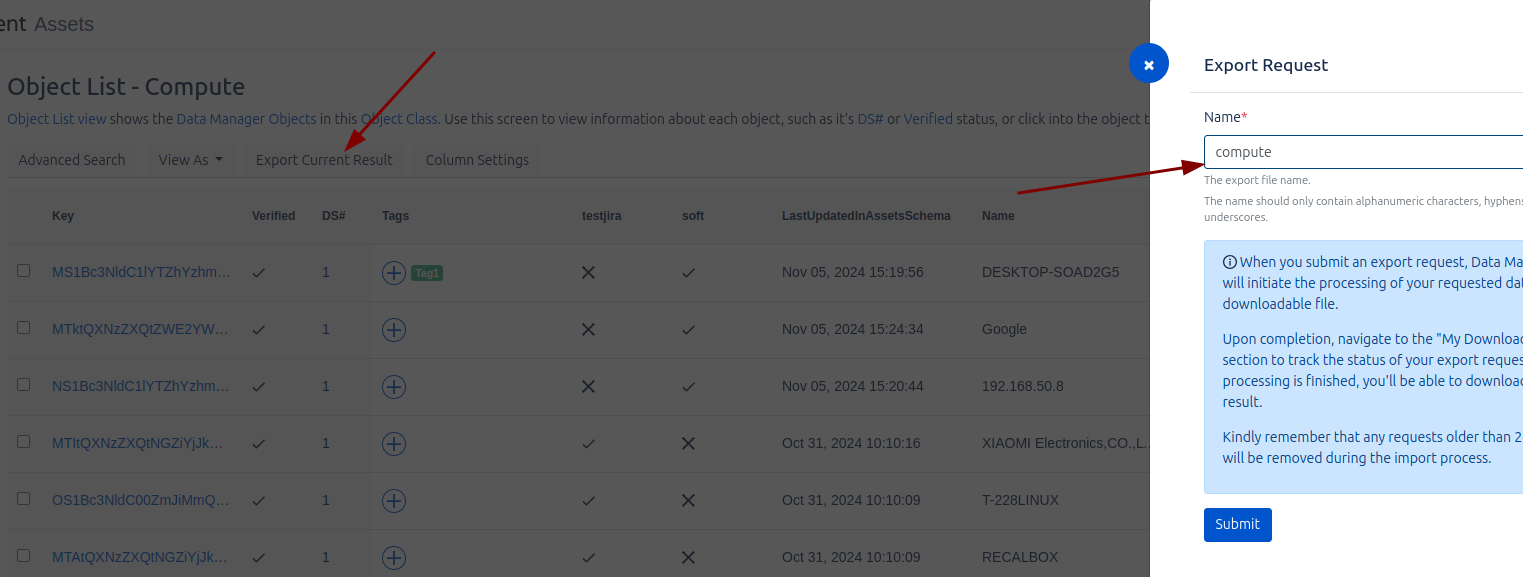This screenshot has height=577, width=1523.
Task: Open Column Settings
Action: [477, 160]
